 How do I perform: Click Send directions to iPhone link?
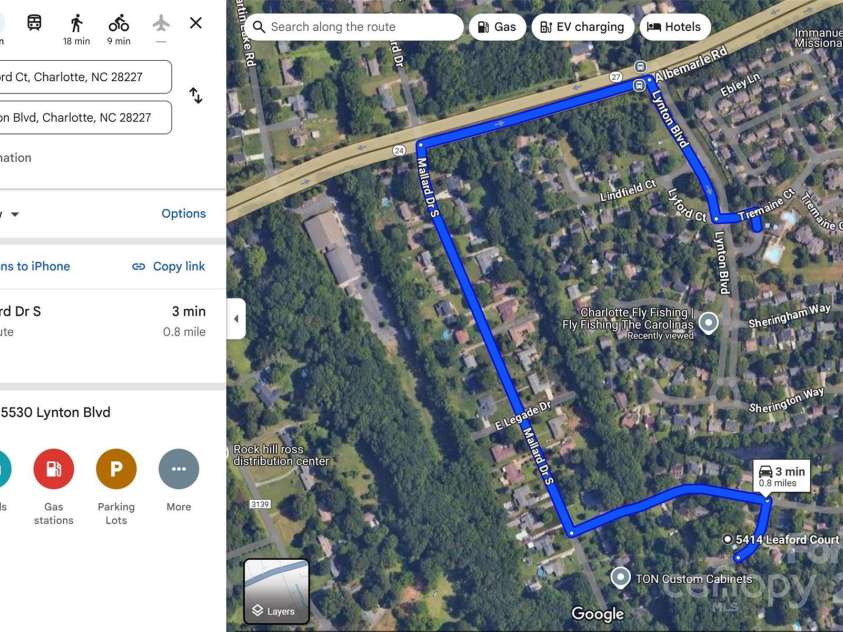click(x=35, y=266)
